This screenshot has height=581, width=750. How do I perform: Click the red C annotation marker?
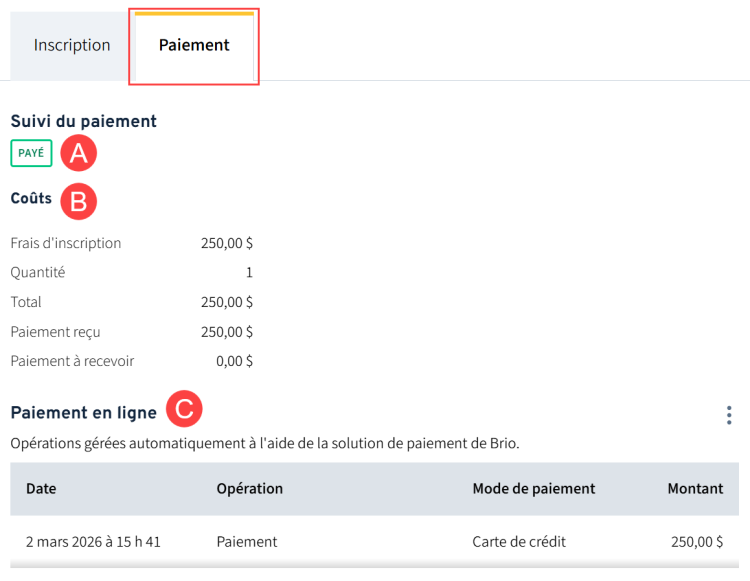pyautogui.click(x=184, y=409)
